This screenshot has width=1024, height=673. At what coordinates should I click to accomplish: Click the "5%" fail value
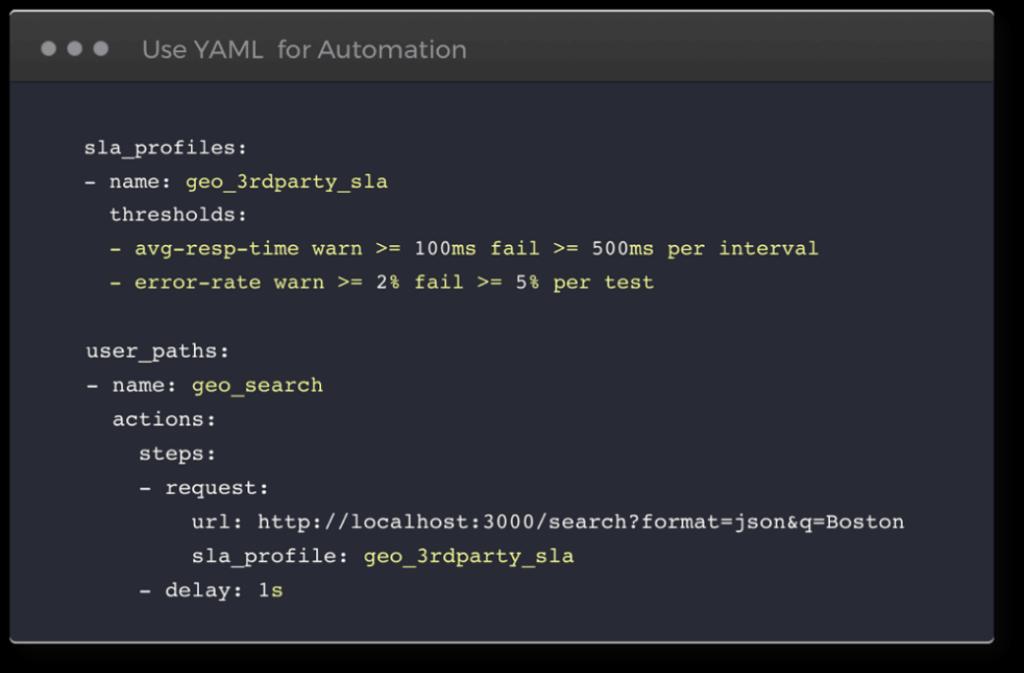point(525,282)
